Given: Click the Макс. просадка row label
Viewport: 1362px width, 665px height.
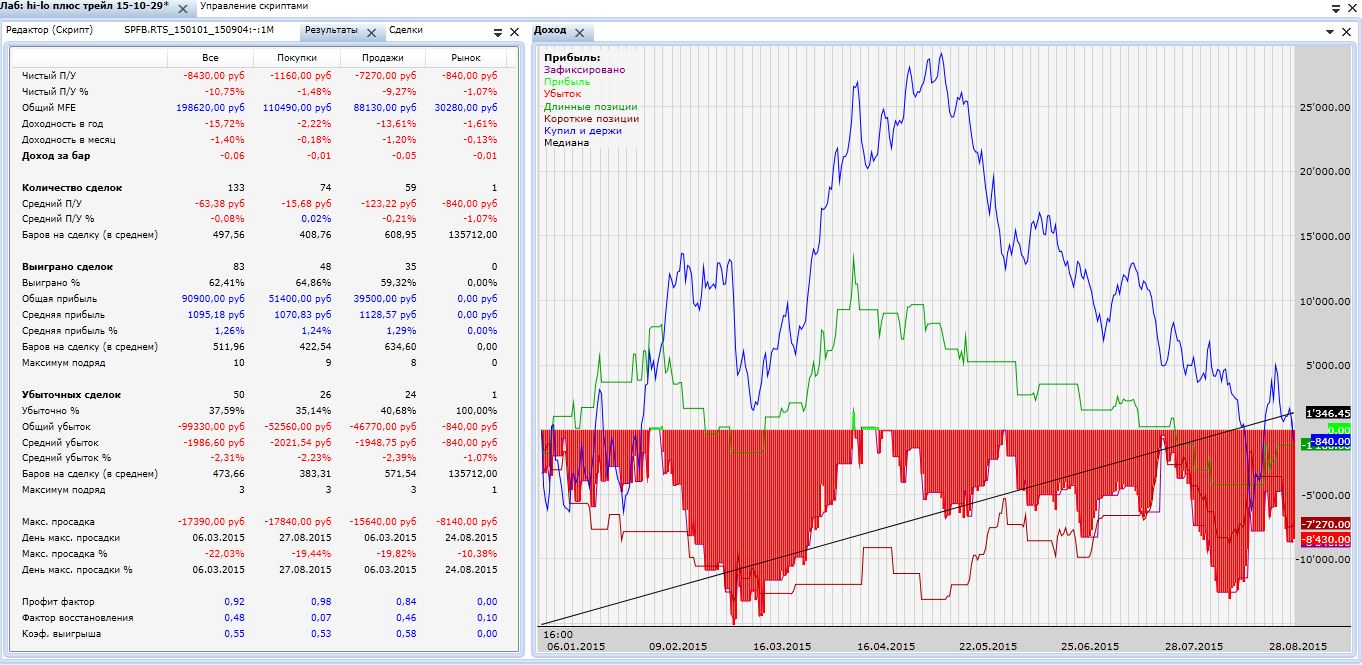Looking at the screenshot, I should [x=58, y=522].
